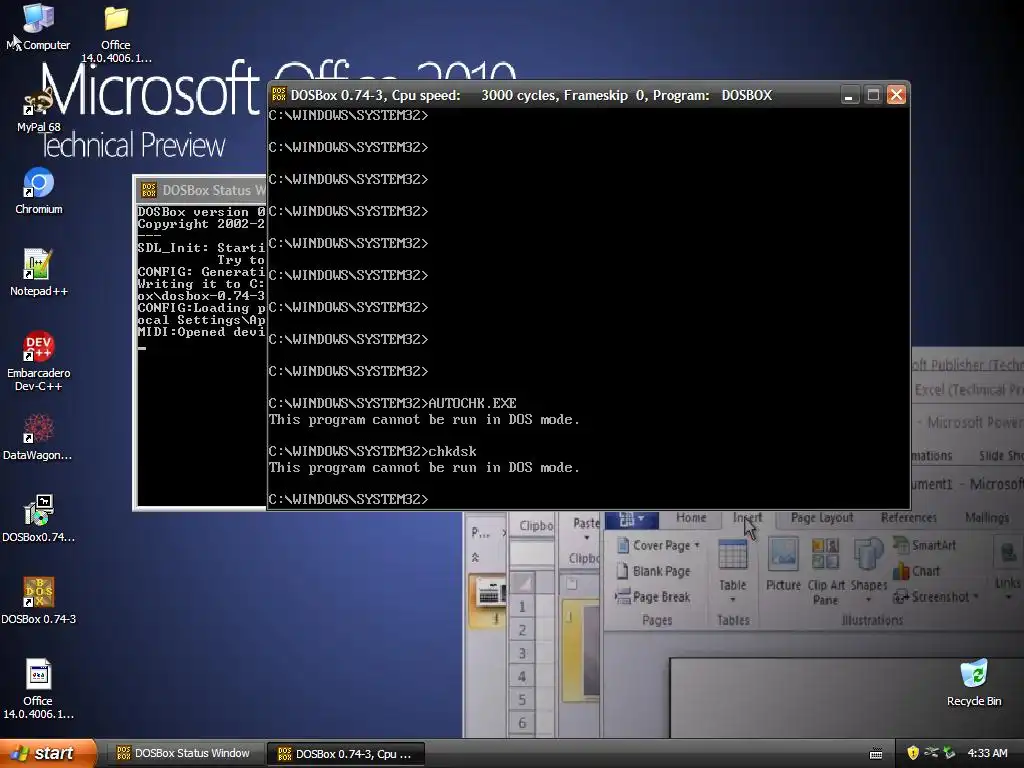
Task: Insert a Picture from Word ribbon
Action: coord(783,566)
